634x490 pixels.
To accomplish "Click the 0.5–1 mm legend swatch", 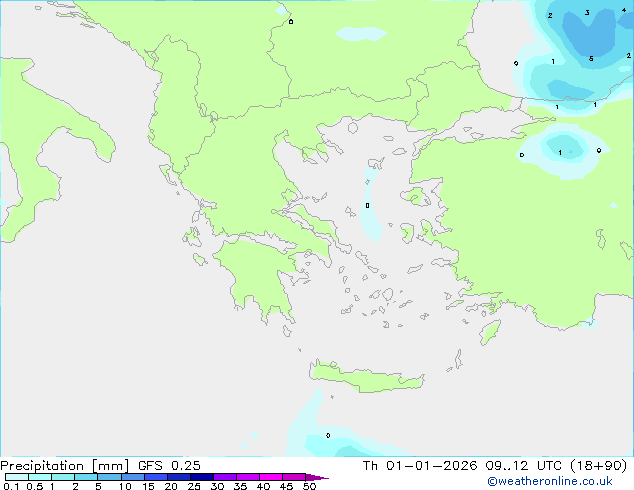I will pos(40,477).
